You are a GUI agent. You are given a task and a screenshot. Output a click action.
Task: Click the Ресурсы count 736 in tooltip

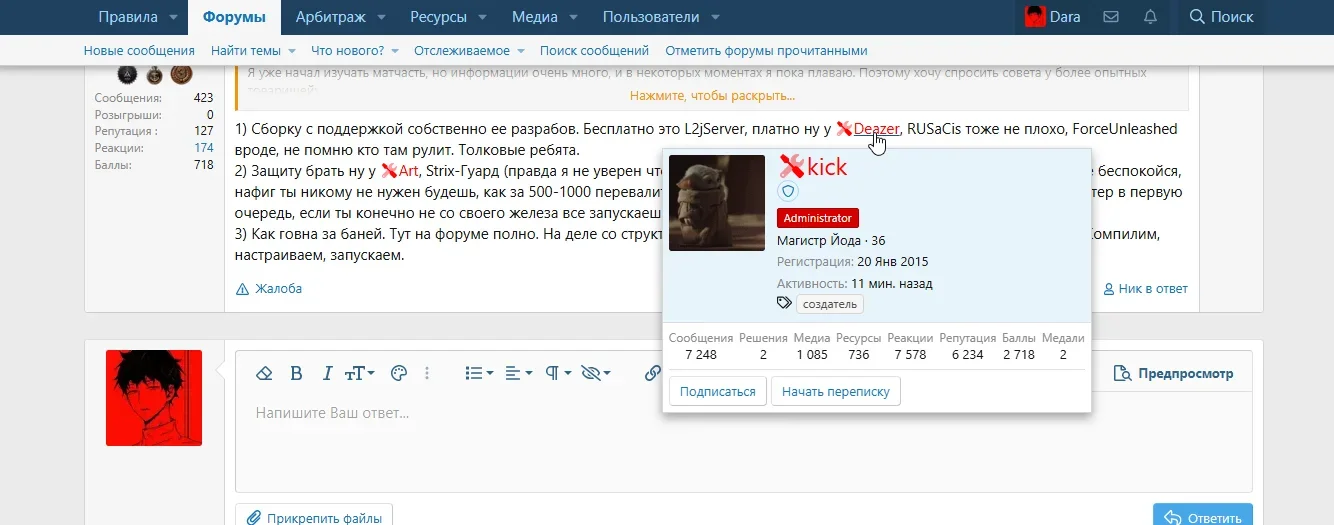(x=858, y=355)
